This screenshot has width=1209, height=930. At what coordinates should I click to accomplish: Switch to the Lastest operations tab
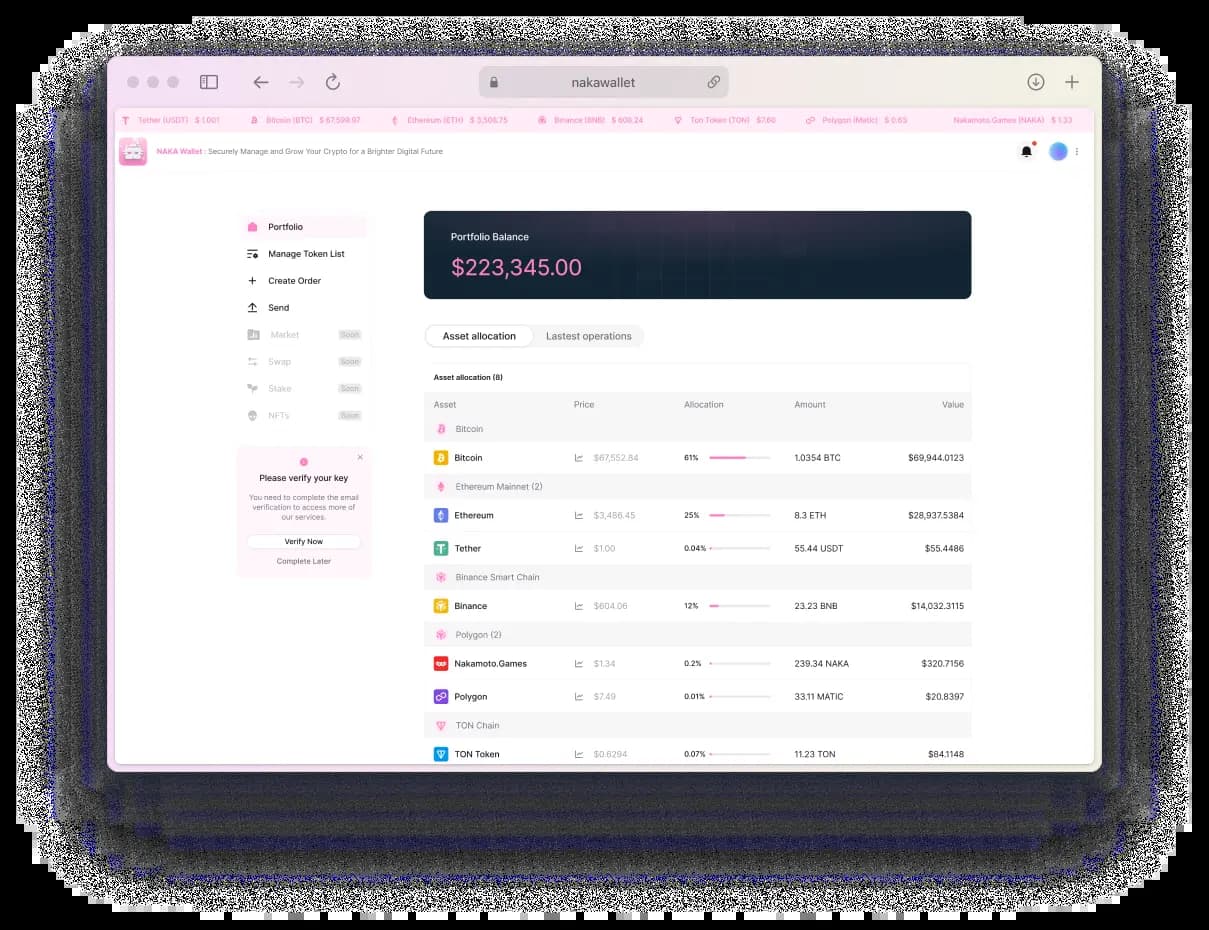[589, 336]
